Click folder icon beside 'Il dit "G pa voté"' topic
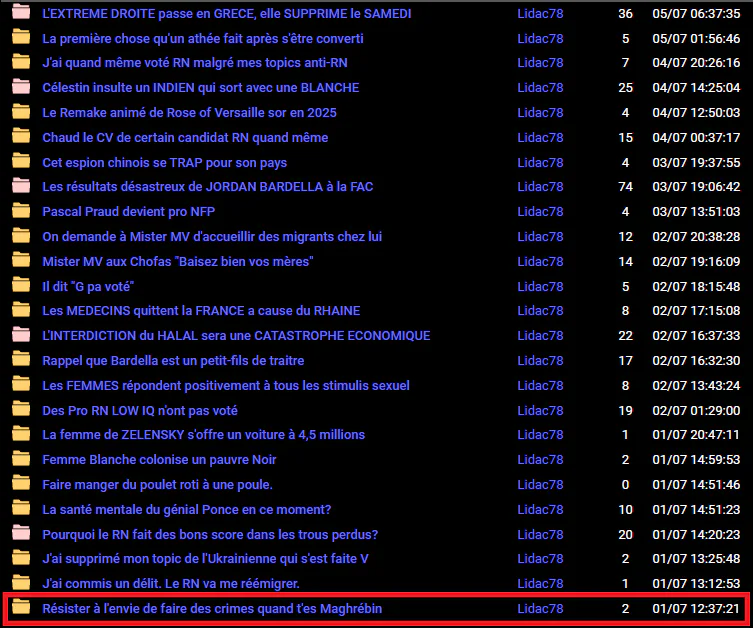 [x=21, y=285]
